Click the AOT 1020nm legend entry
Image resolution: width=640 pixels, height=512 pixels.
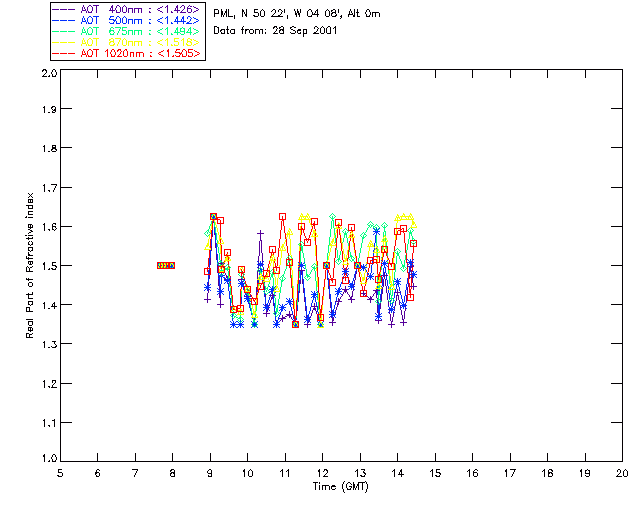[x=126, y=53]
